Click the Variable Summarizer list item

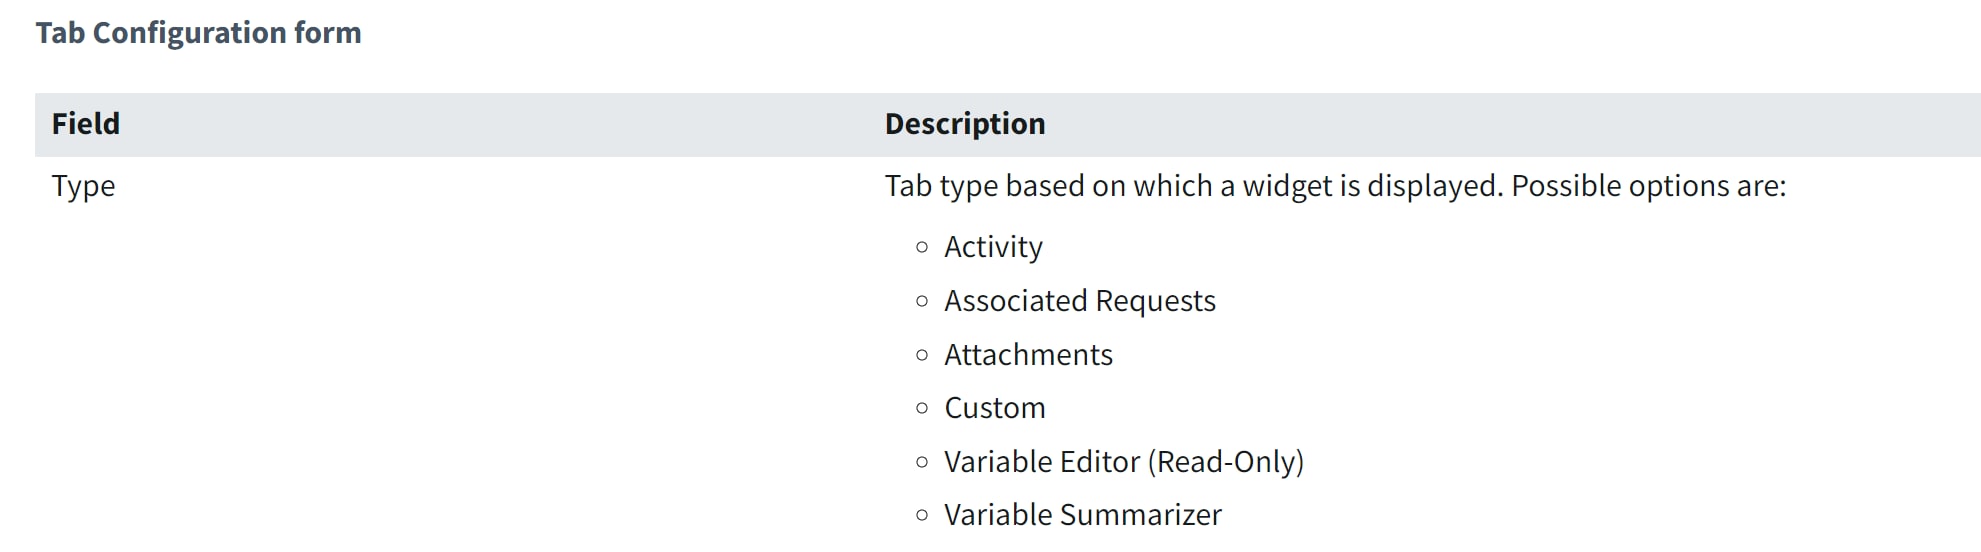[1083, 515]
